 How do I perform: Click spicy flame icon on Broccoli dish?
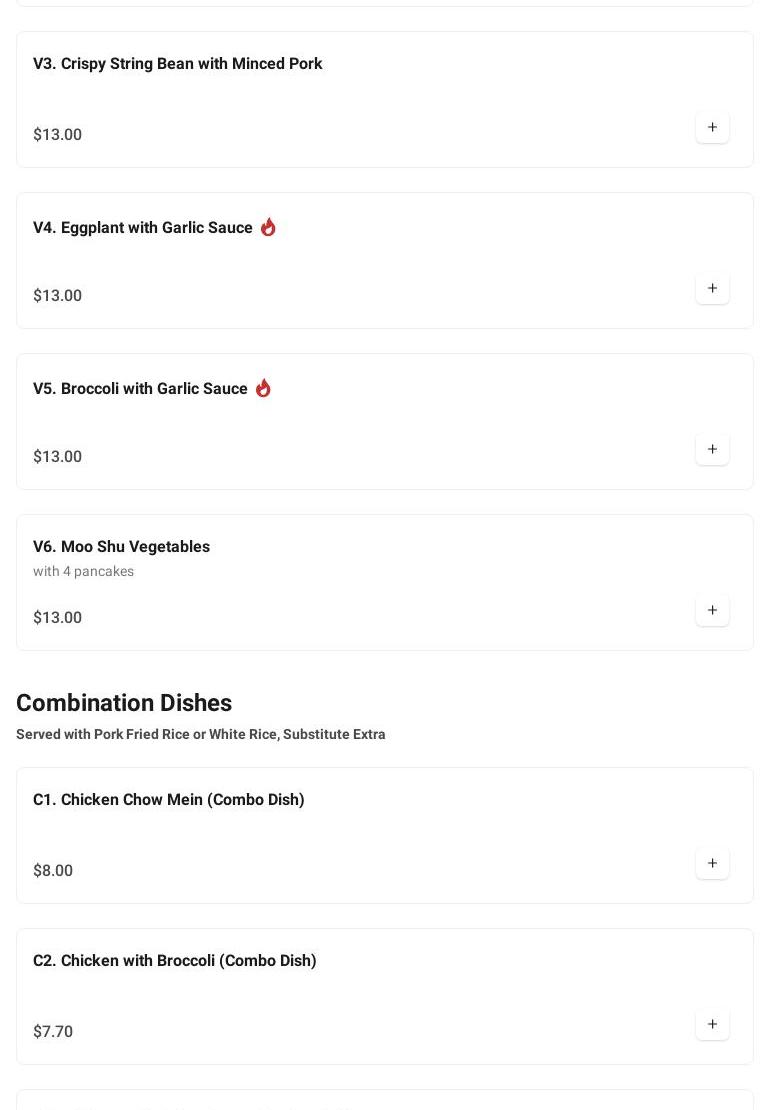(263, 388)
